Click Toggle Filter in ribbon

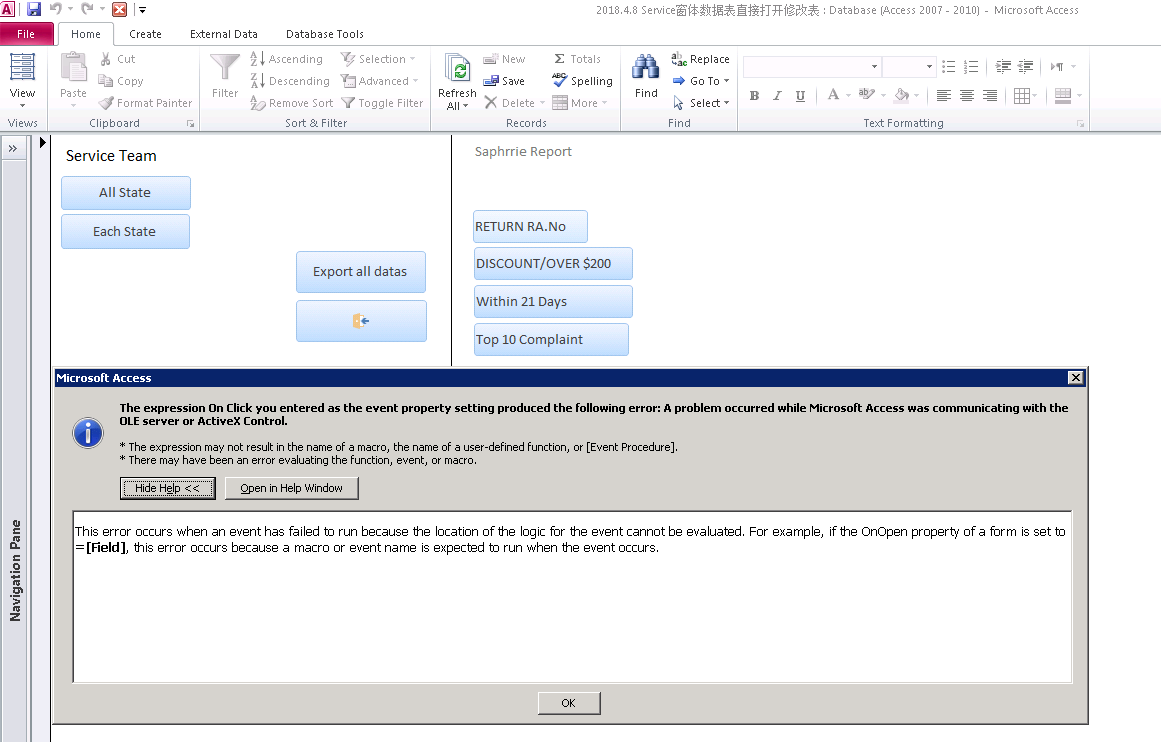point(382,103)
